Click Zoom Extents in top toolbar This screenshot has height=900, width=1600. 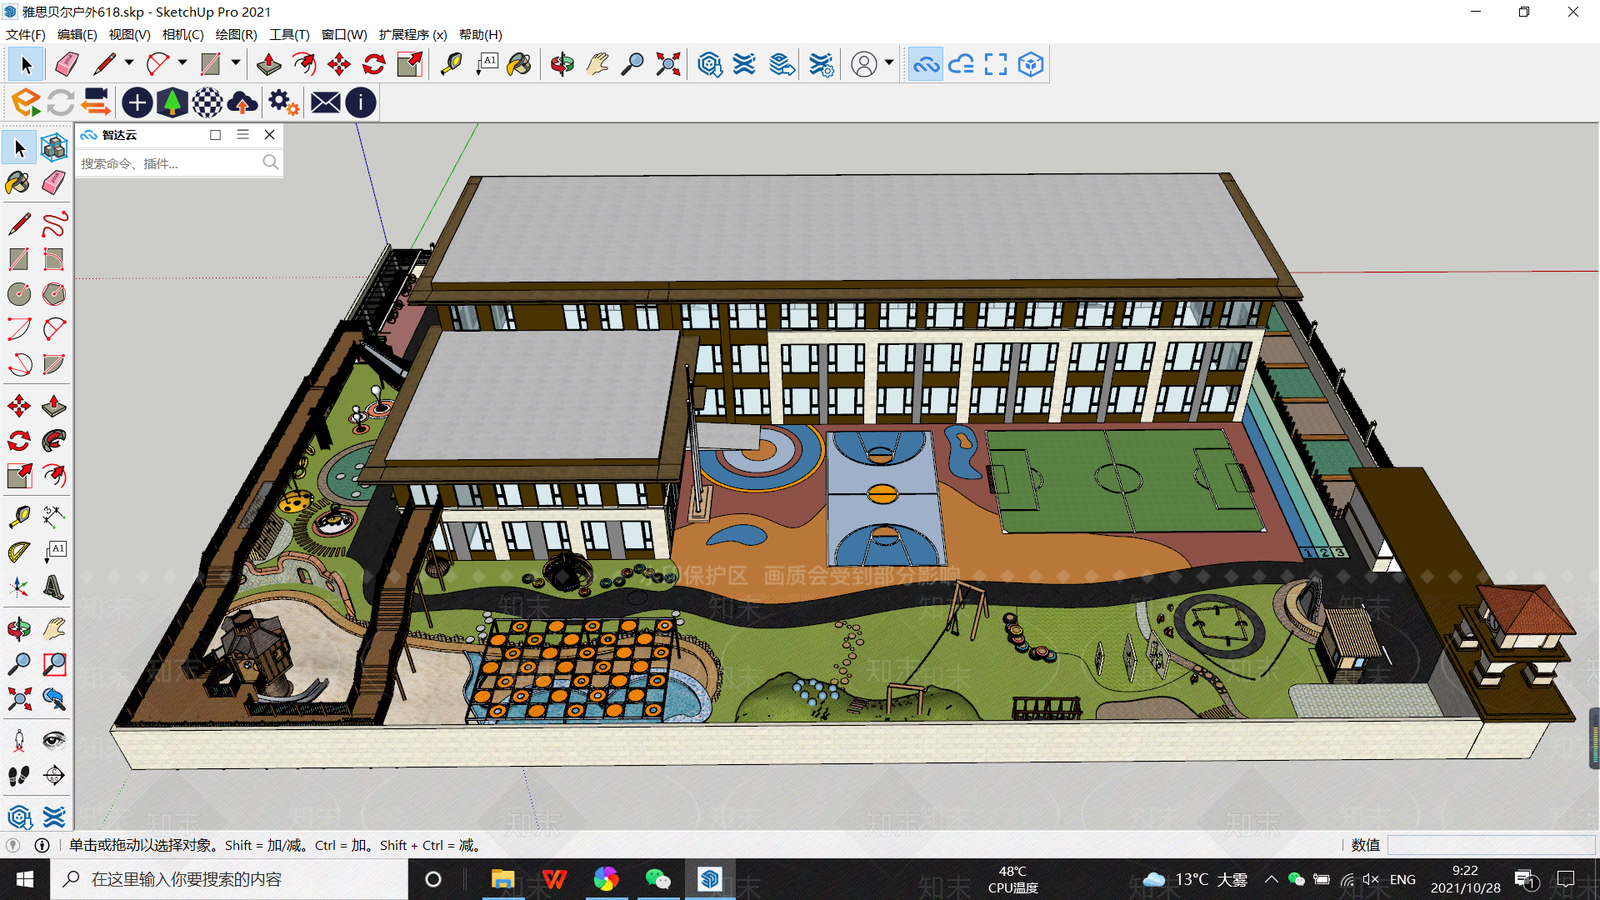(x=668, y=65)
